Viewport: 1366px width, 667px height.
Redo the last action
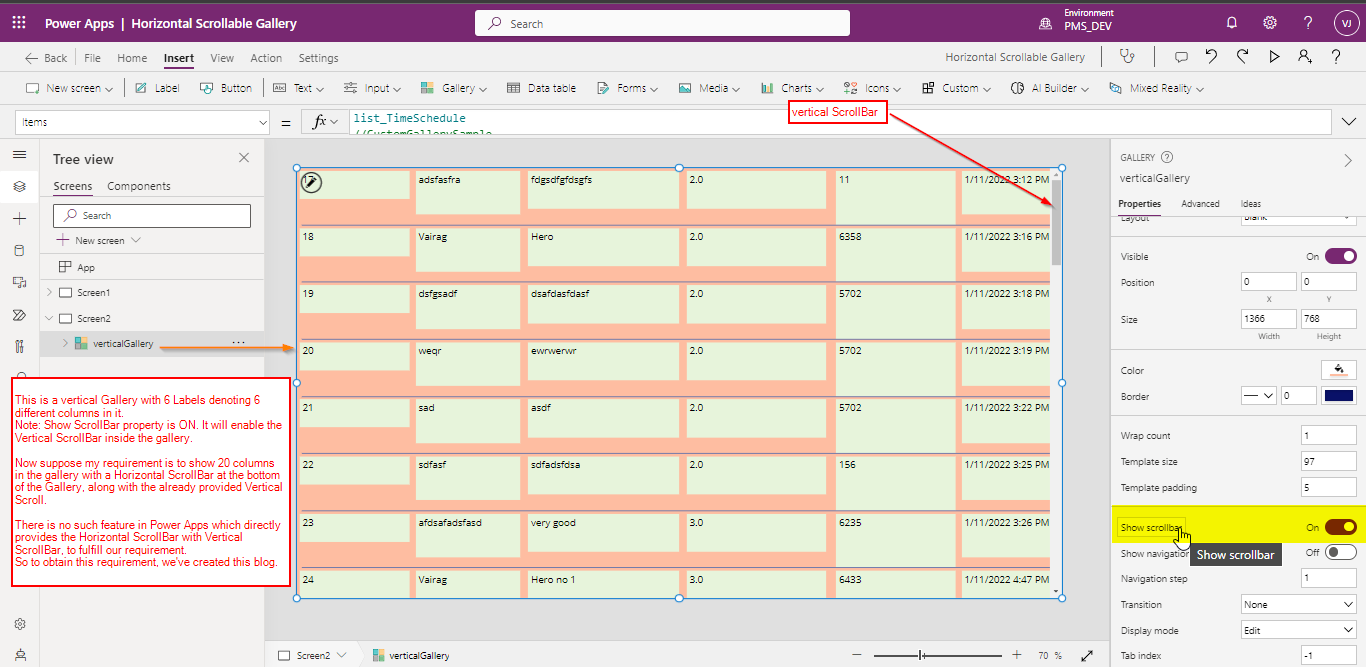[1242, 57]
